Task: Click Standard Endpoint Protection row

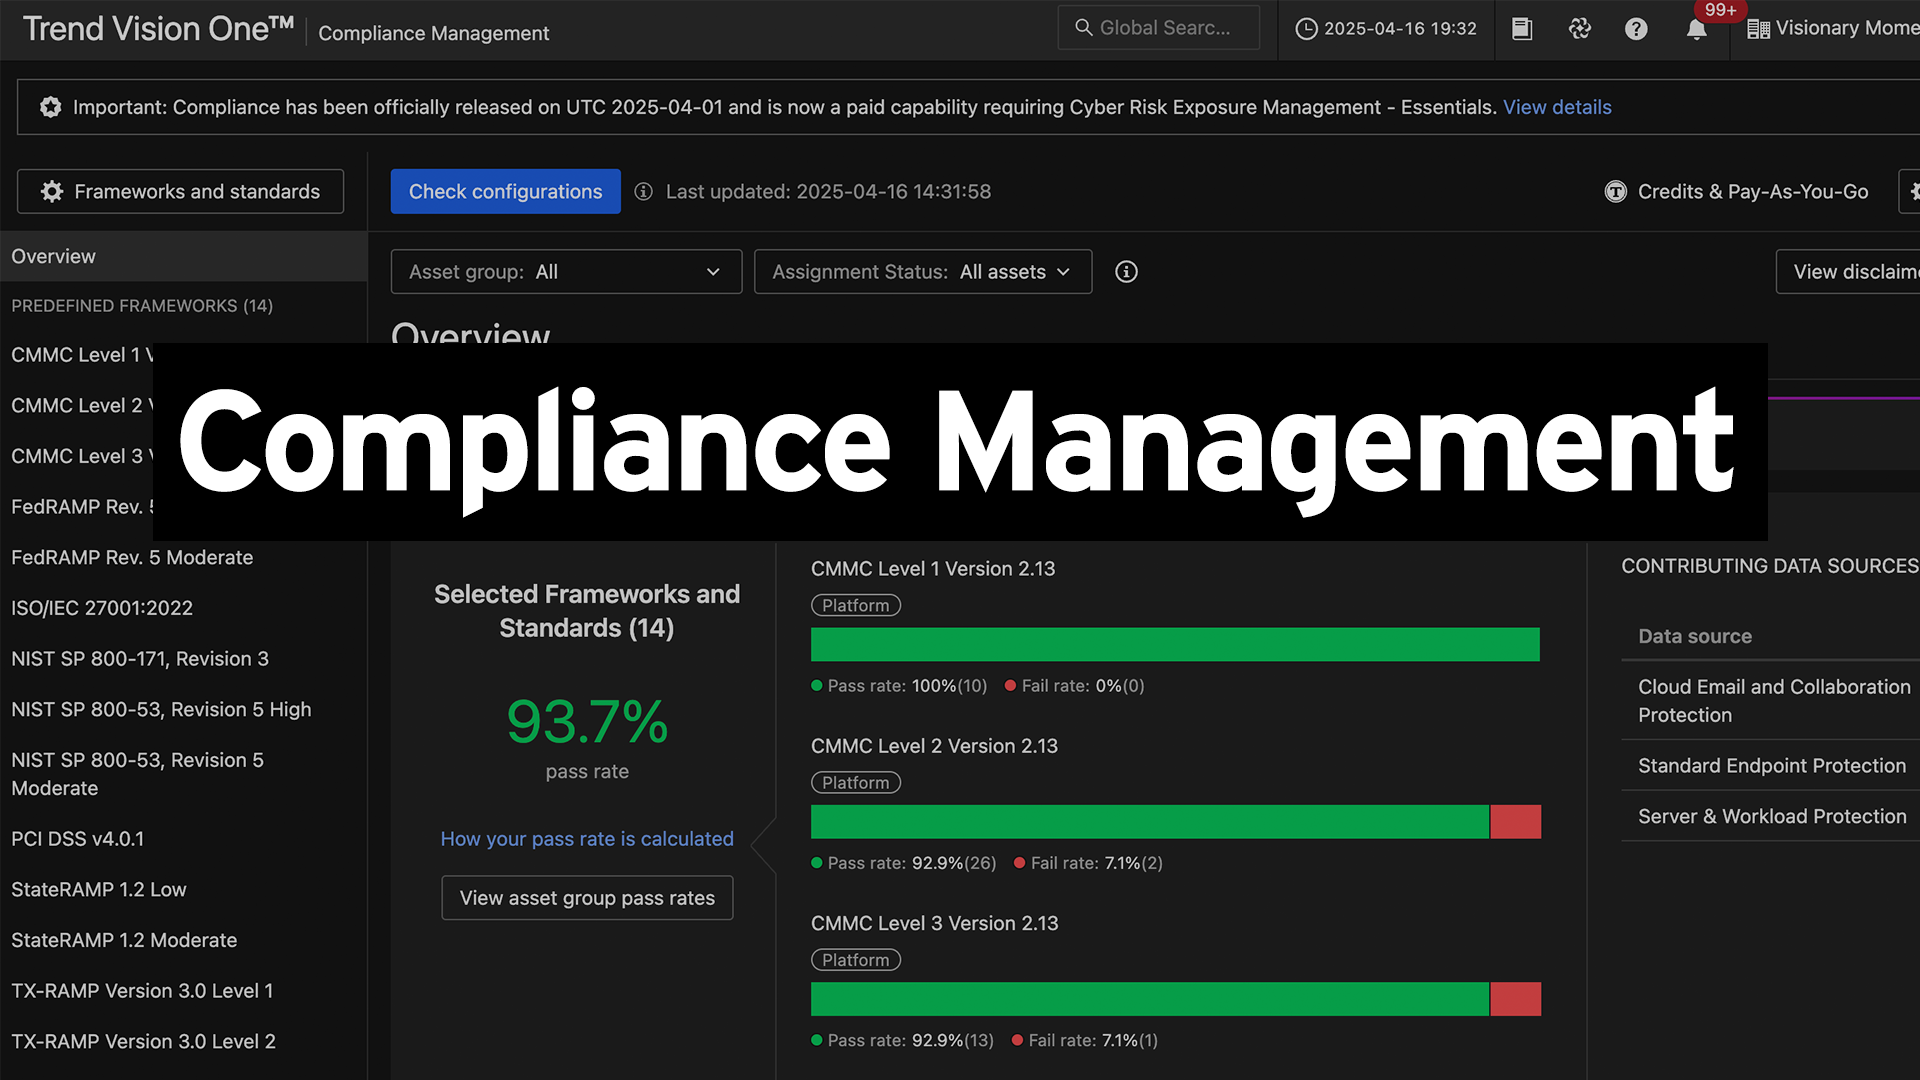Action: tap(1770, 766)
